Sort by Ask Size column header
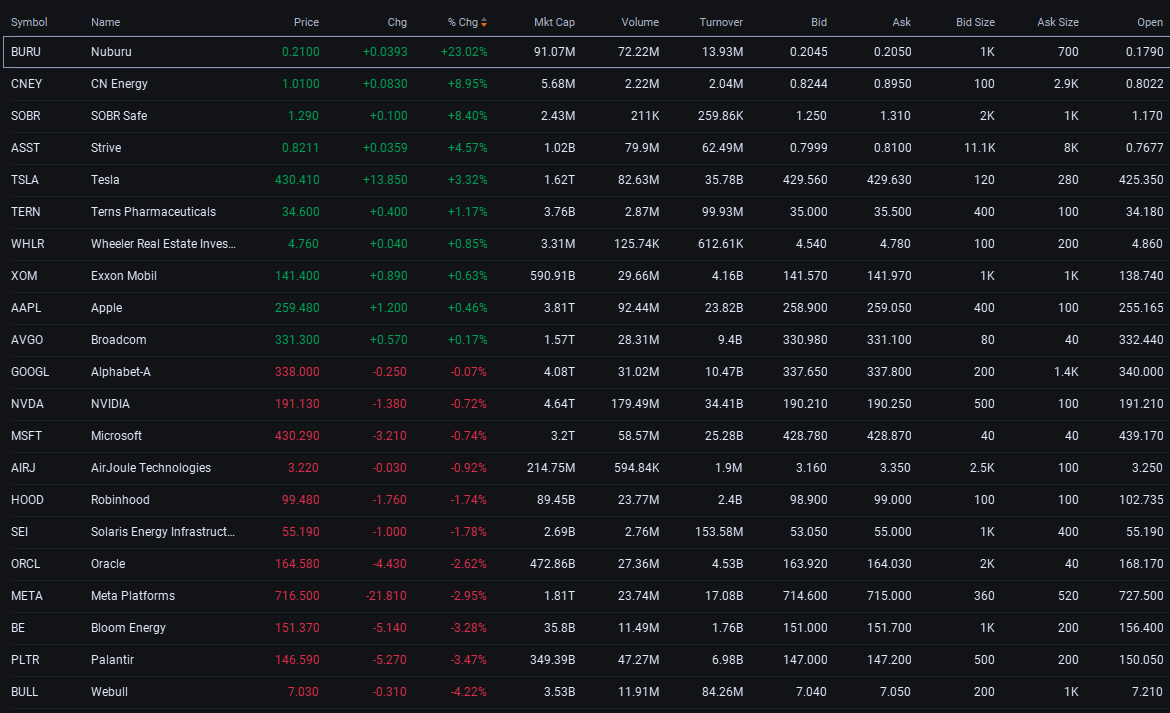 pos(1057,22)
